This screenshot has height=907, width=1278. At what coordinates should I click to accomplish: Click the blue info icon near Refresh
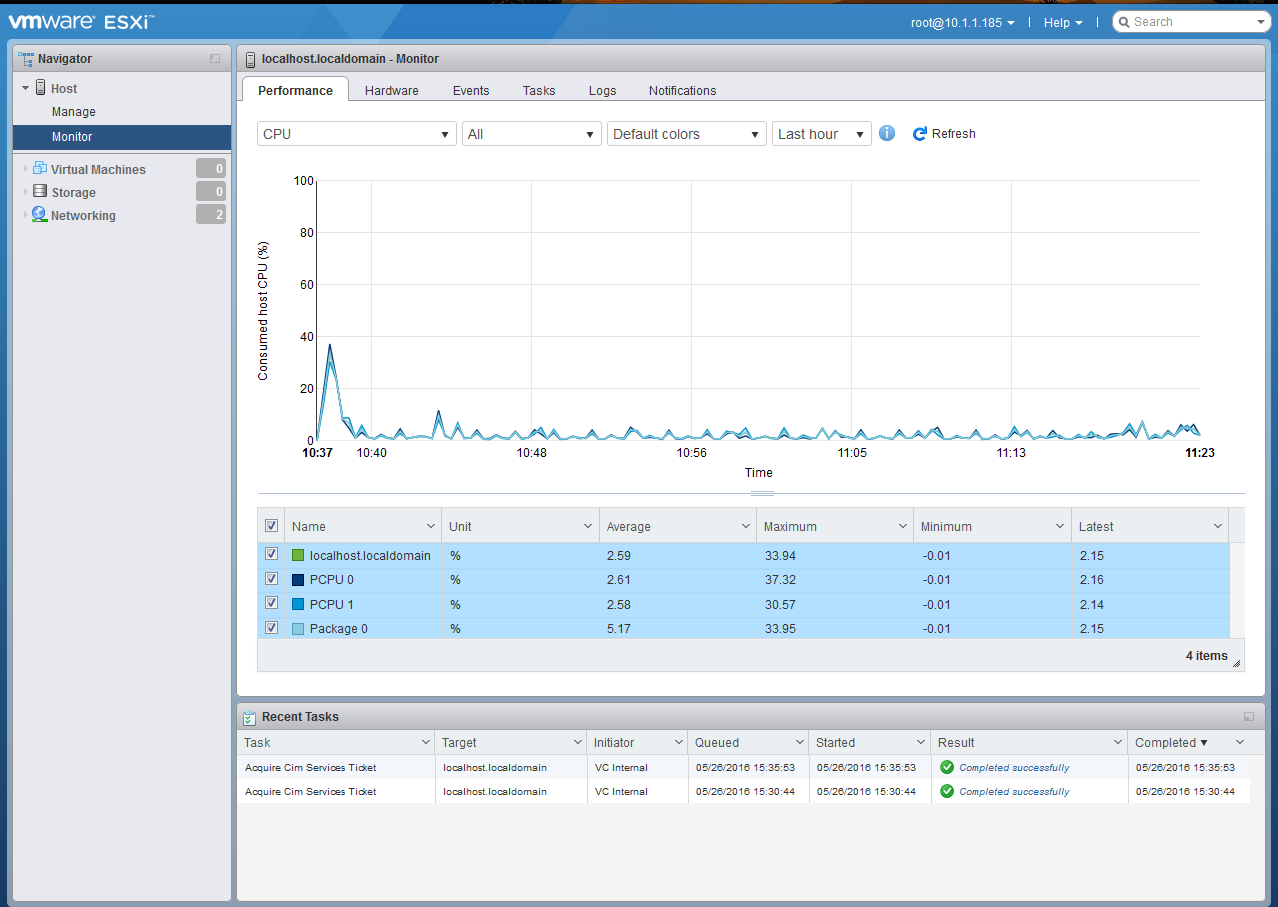pyautogui.click(x=886, y=133)
